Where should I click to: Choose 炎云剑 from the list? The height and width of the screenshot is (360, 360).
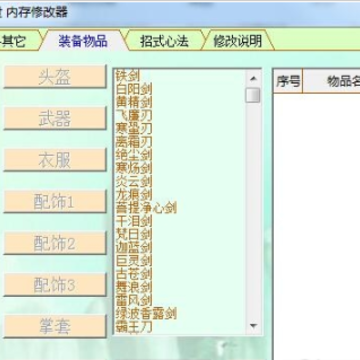134,181
